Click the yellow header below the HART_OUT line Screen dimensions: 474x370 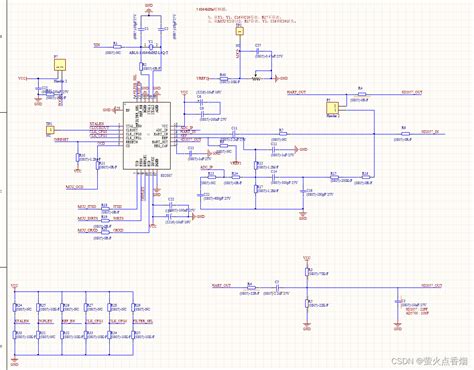pyautogui.click(x=333, y=108)
